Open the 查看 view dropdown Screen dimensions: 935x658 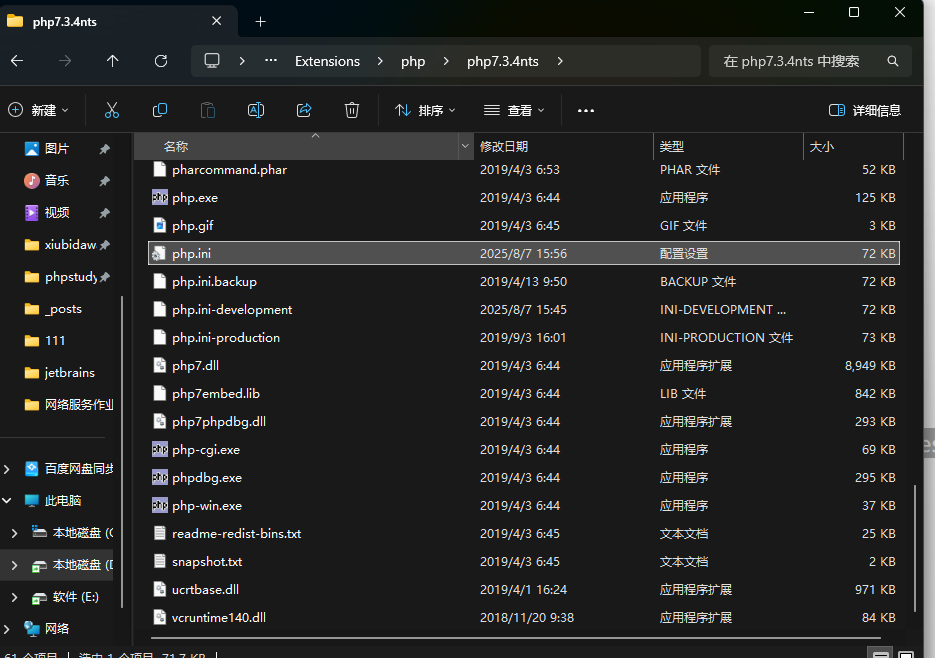(514, 110)
